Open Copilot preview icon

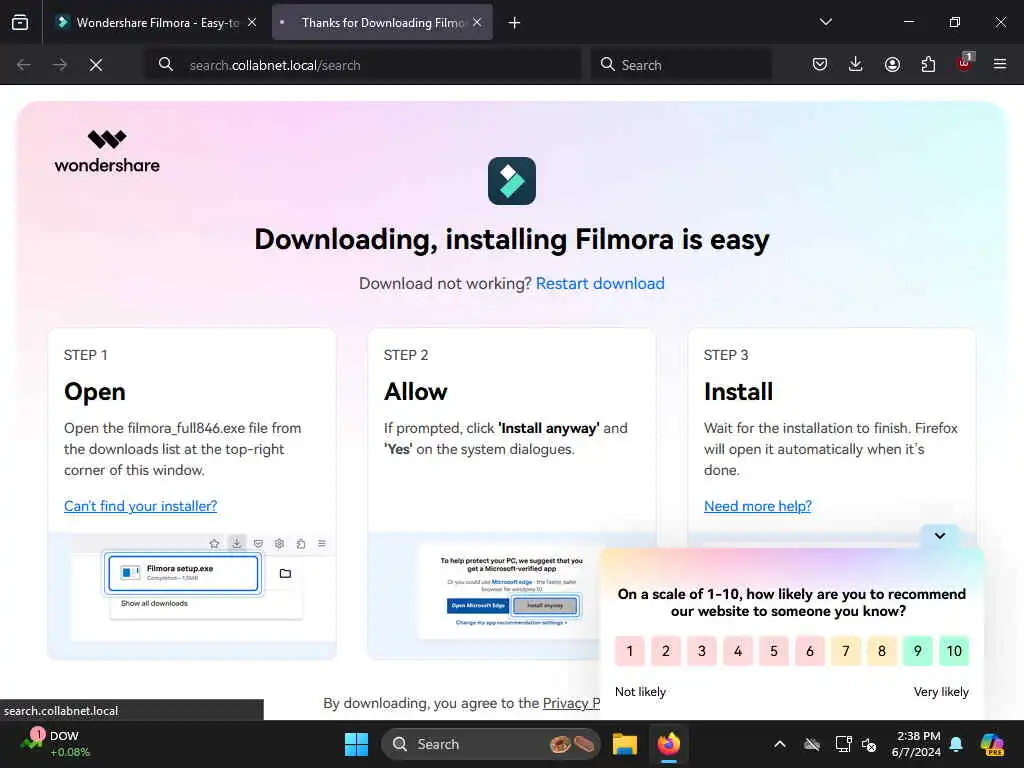992,744
